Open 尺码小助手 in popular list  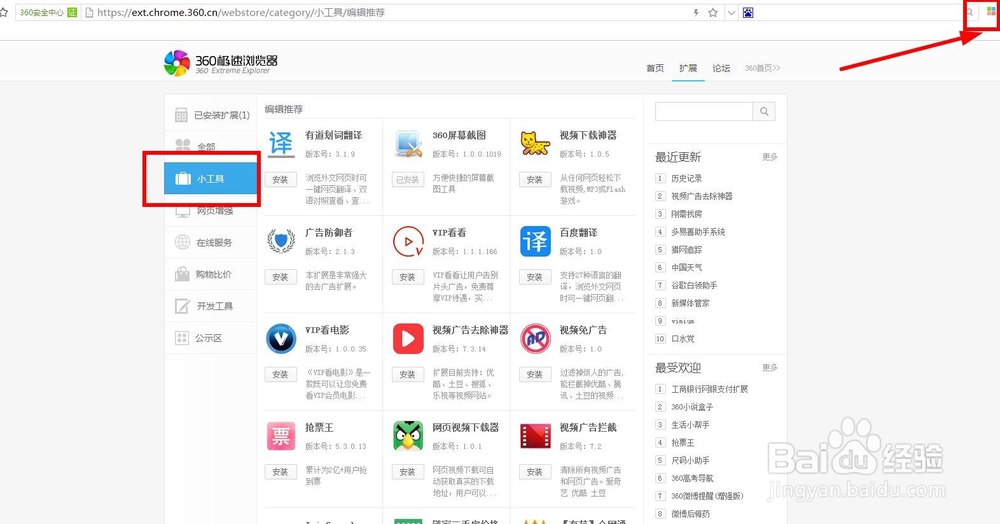click(x=690, y=460)
